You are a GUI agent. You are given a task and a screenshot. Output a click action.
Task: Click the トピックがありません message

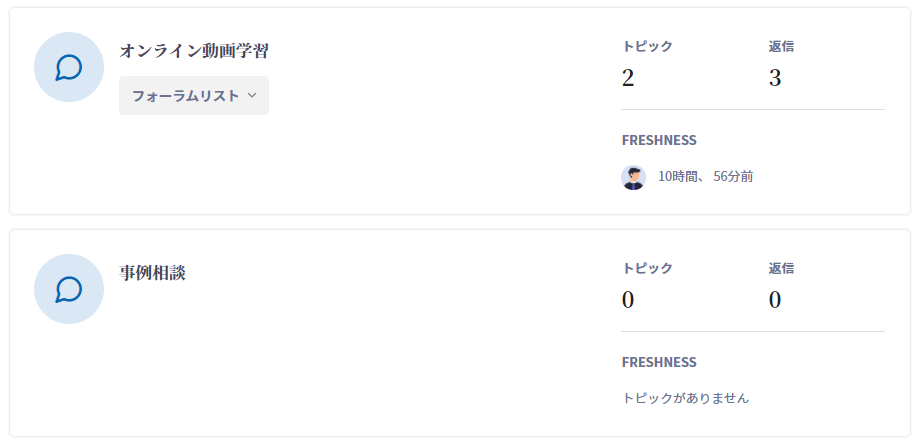[x=685, y=398]
